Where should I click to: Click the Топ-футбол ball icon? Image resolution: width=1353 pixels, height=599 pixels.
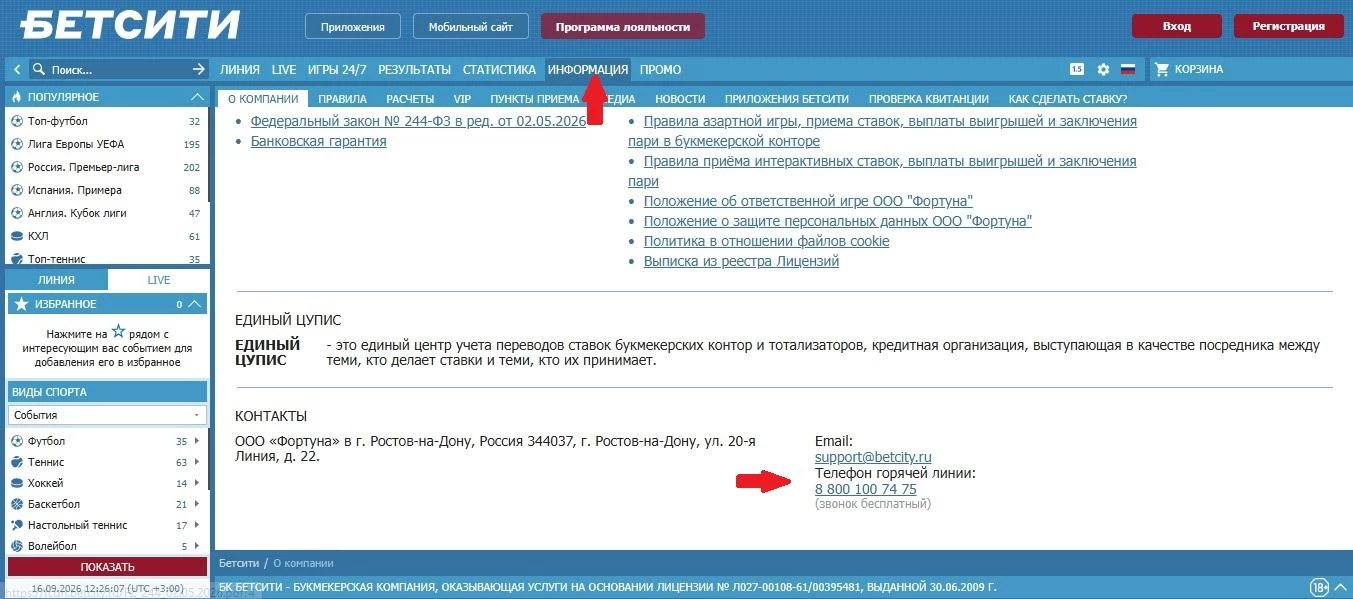(x=17, y=121)
